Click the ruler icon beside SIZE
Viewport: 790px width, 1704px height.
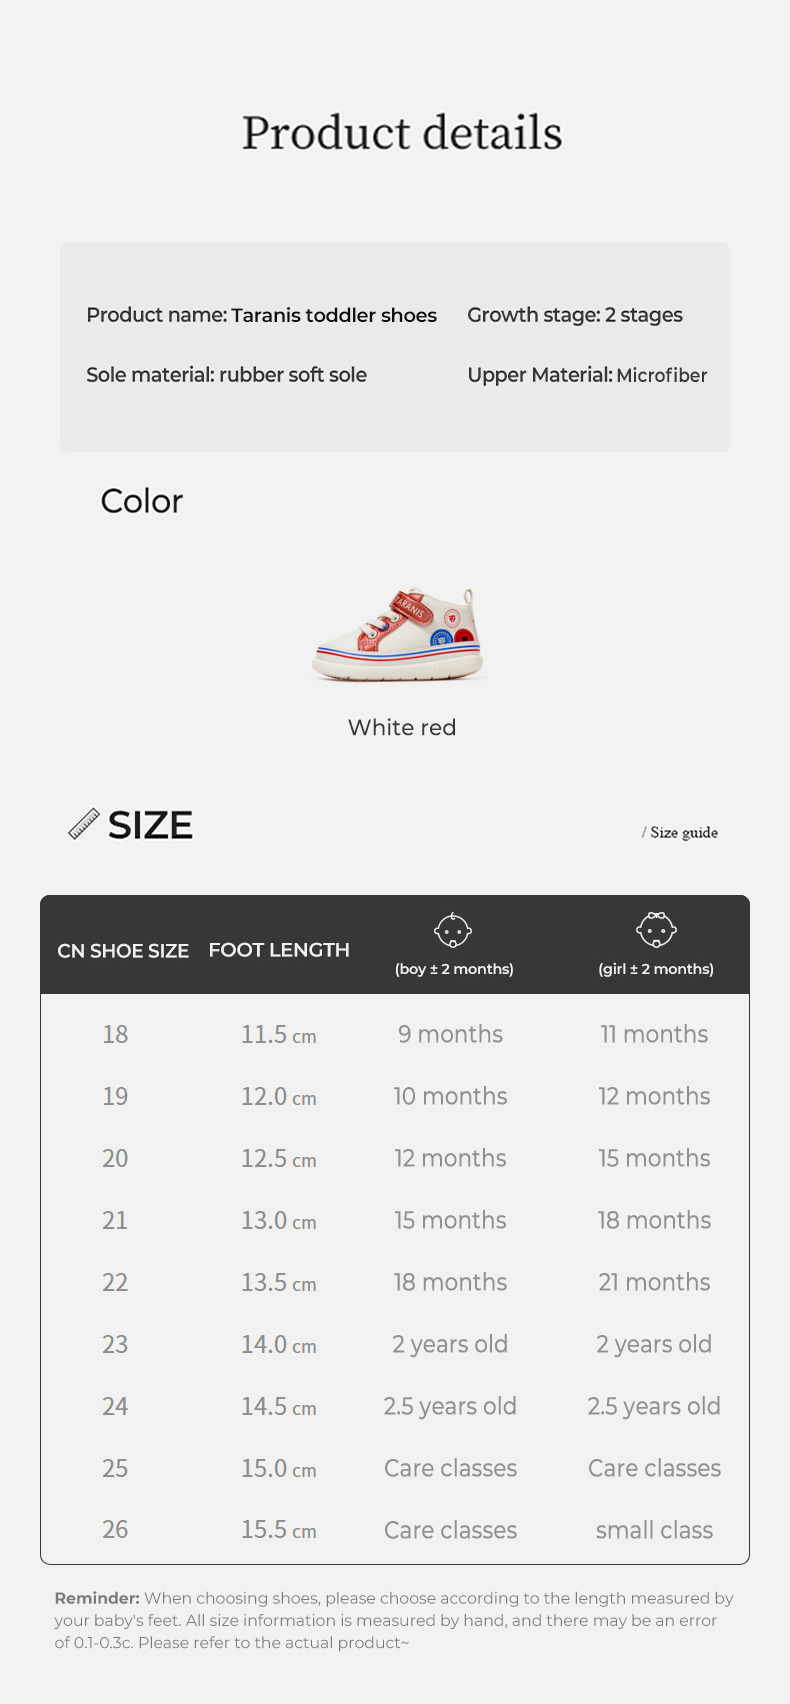pos(84,824)
